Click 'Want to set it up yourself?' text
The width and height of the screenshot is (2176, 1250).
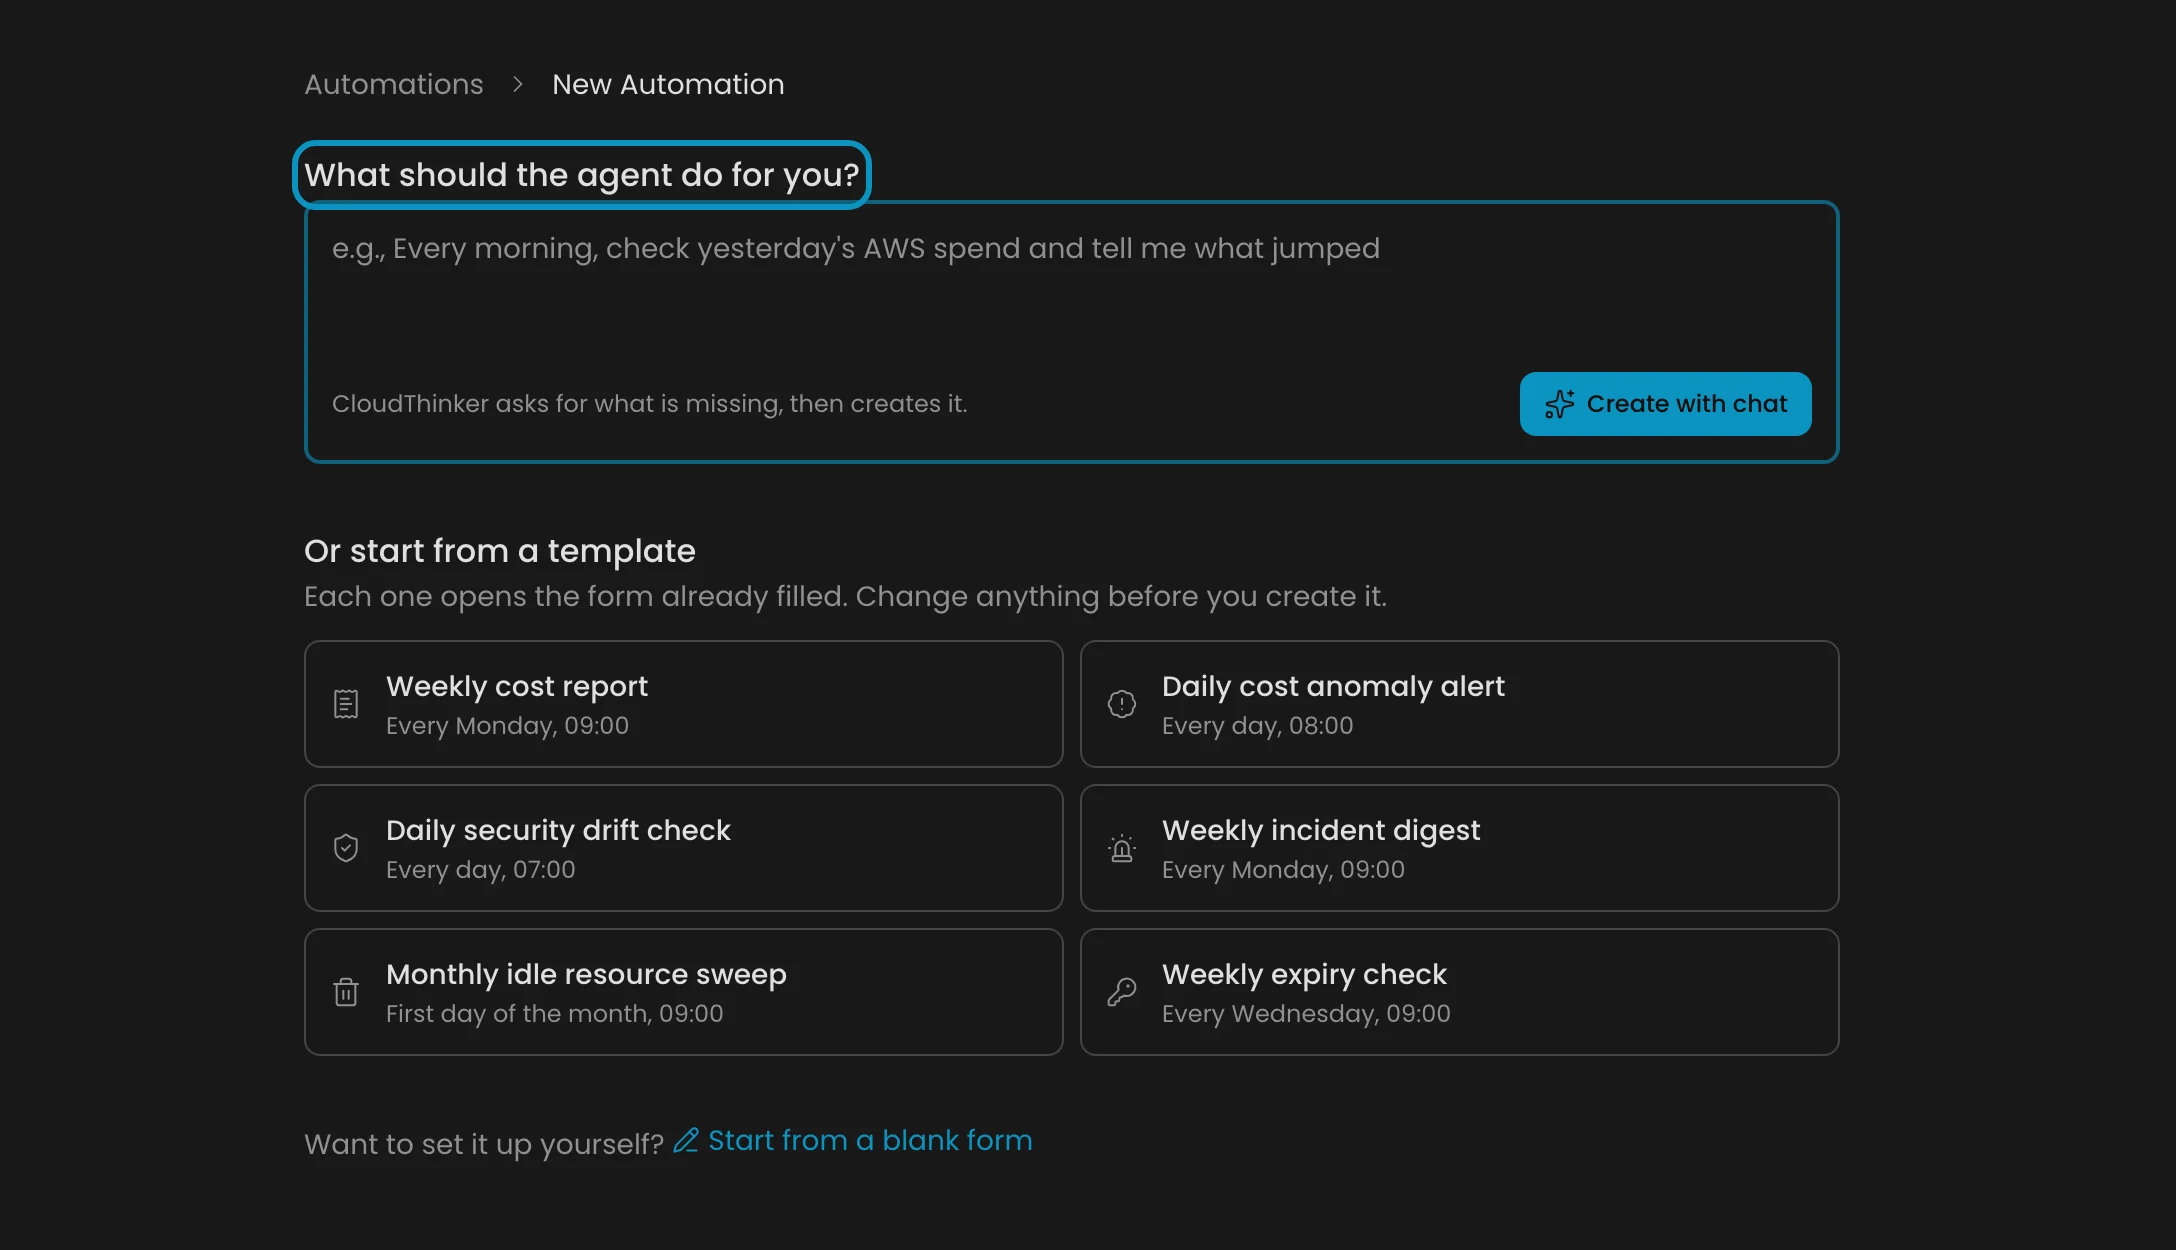pos(484,1144)
